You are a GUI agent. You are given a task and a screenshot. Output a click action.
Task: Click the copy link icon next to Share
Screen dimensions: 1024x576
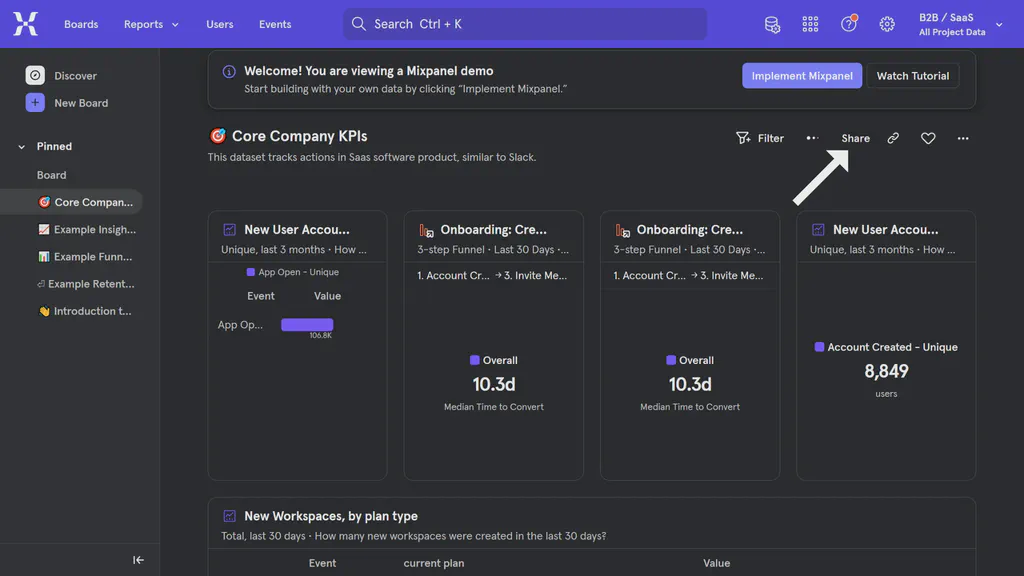[x=892, y=138]
